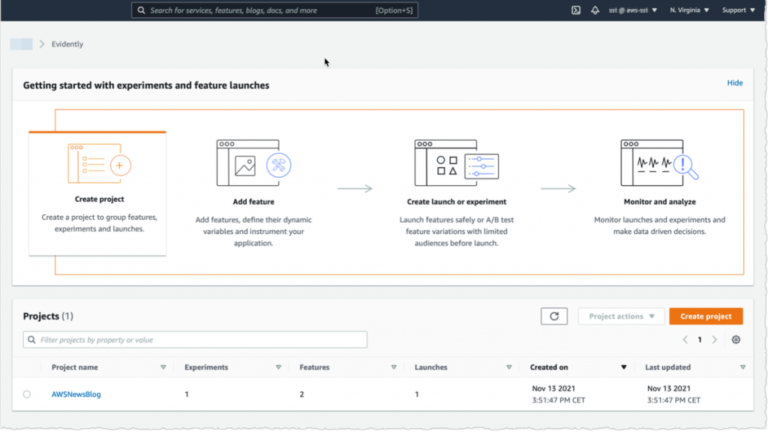This screenshot has height=432, width=768.
Task: Click the Last updated column header
Action: (668, 367)
